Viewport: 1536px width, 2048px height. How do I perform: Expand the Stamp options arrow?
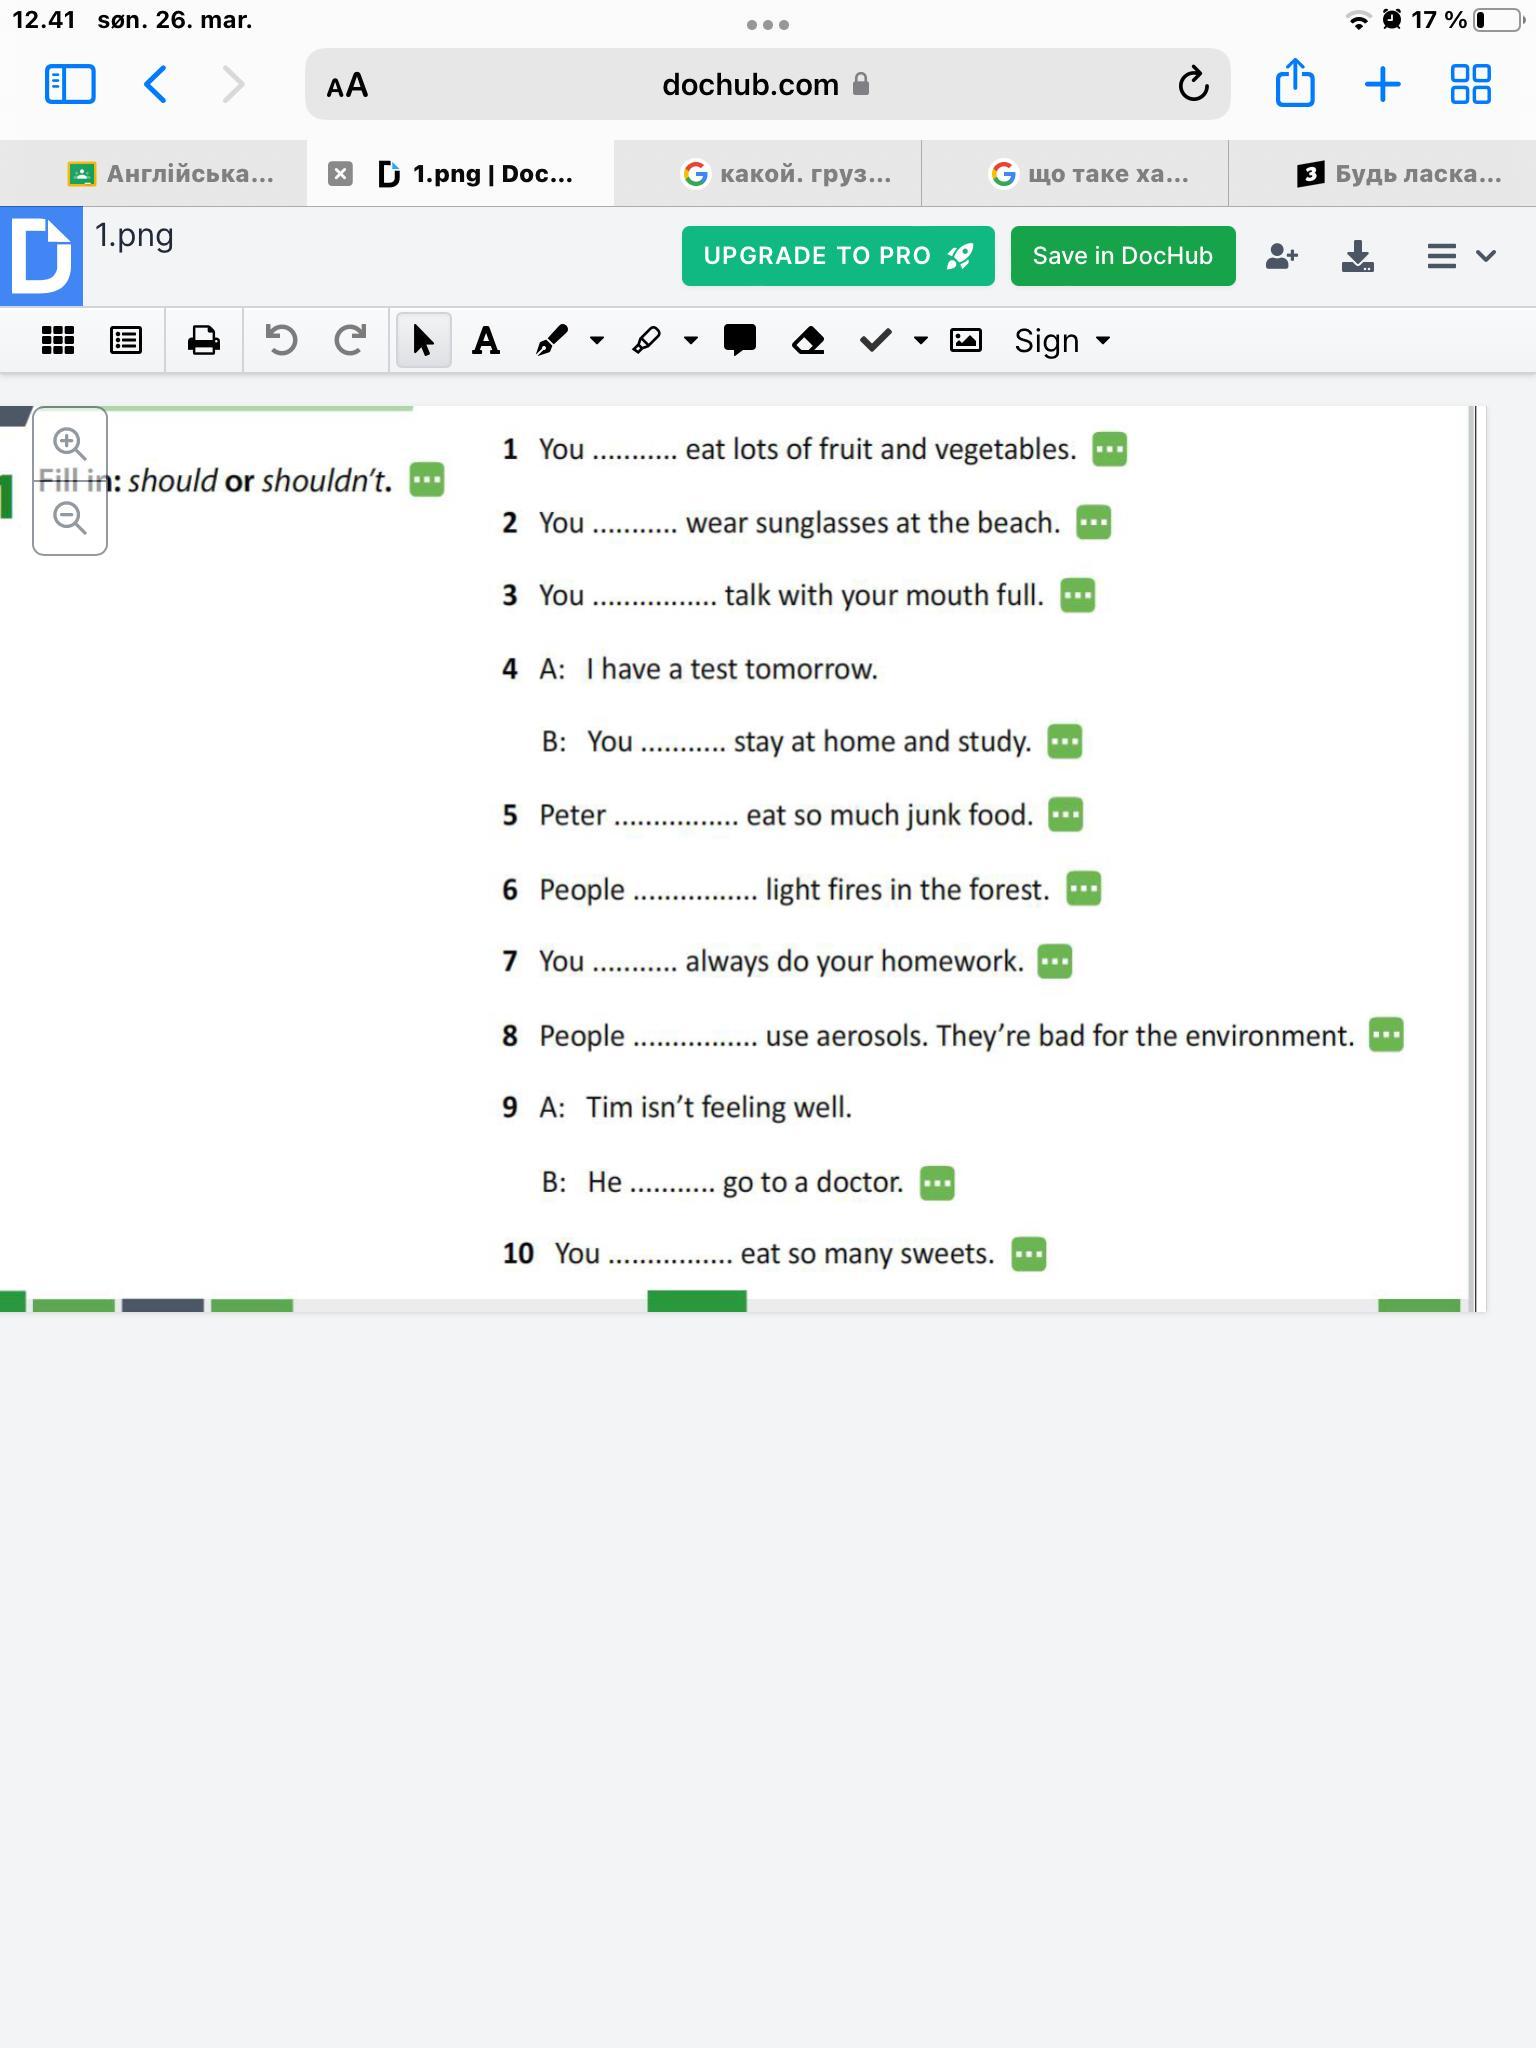920,341
